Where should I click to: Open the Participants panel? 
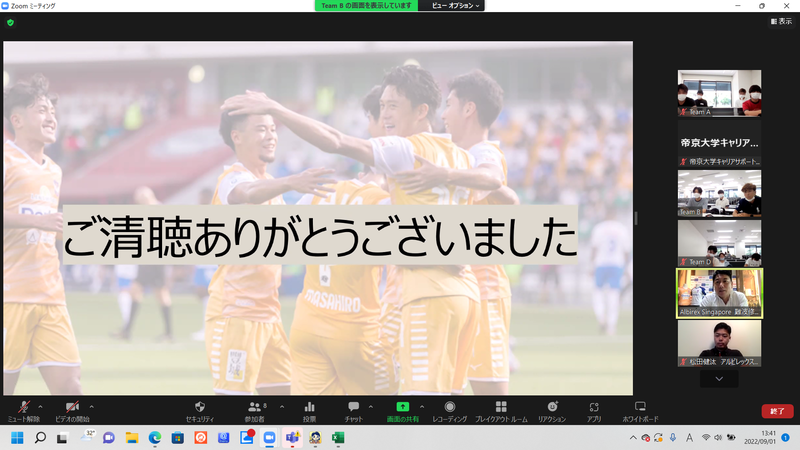point(256,409)
